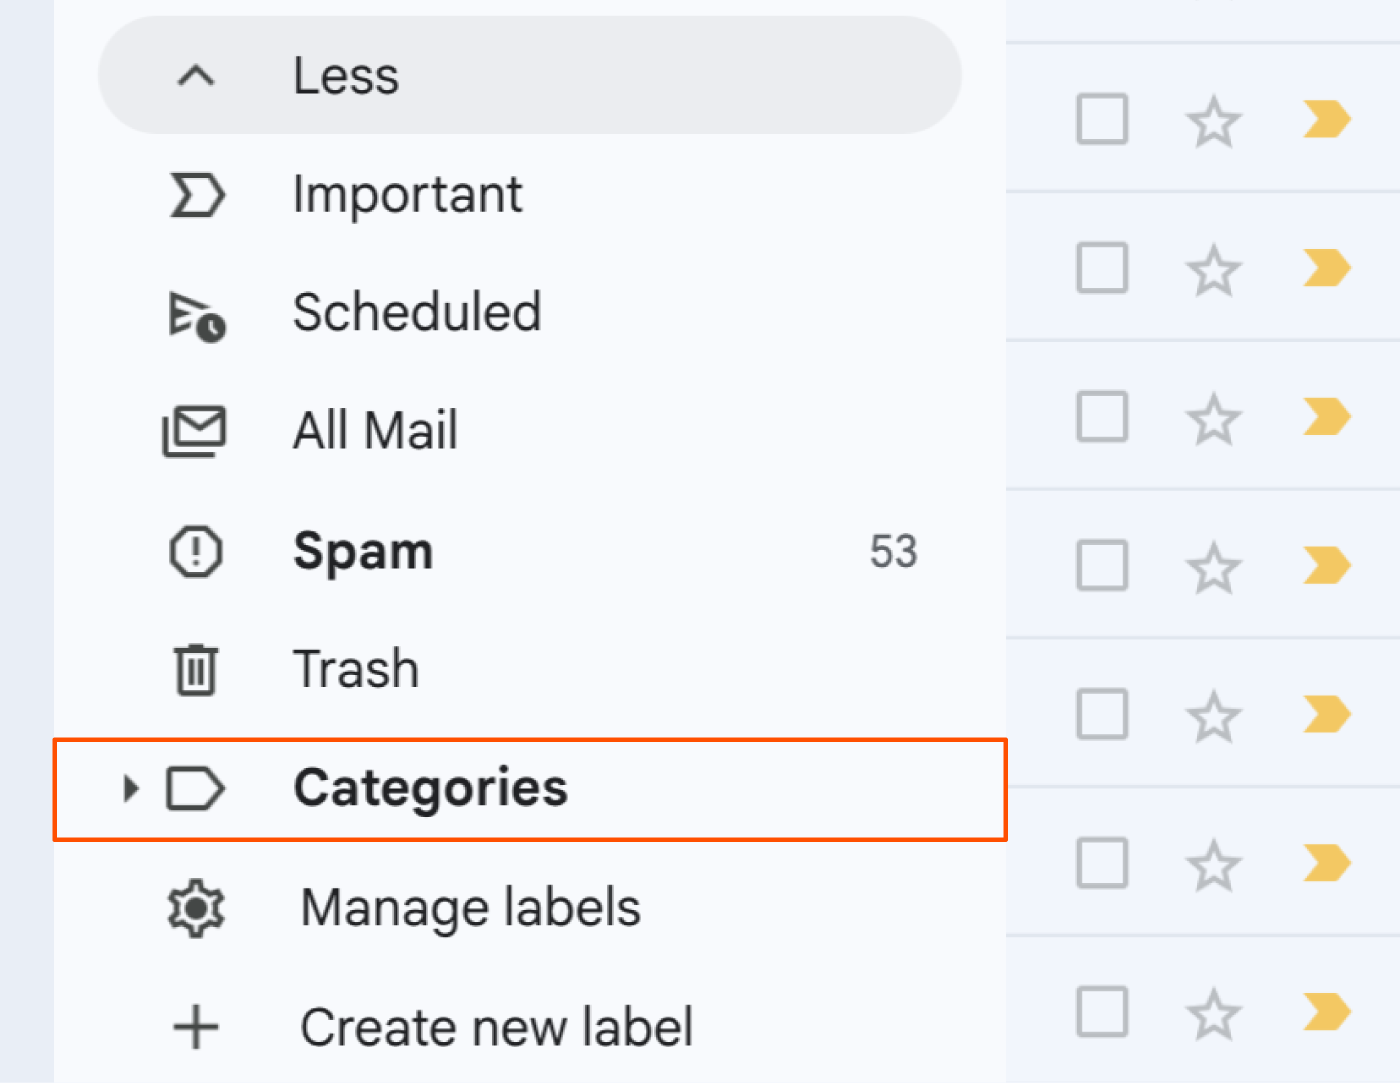This screenshot has height=1083, width=1400.
Task: Open Spam via its warning icon
Action: (x=196, y=551)
